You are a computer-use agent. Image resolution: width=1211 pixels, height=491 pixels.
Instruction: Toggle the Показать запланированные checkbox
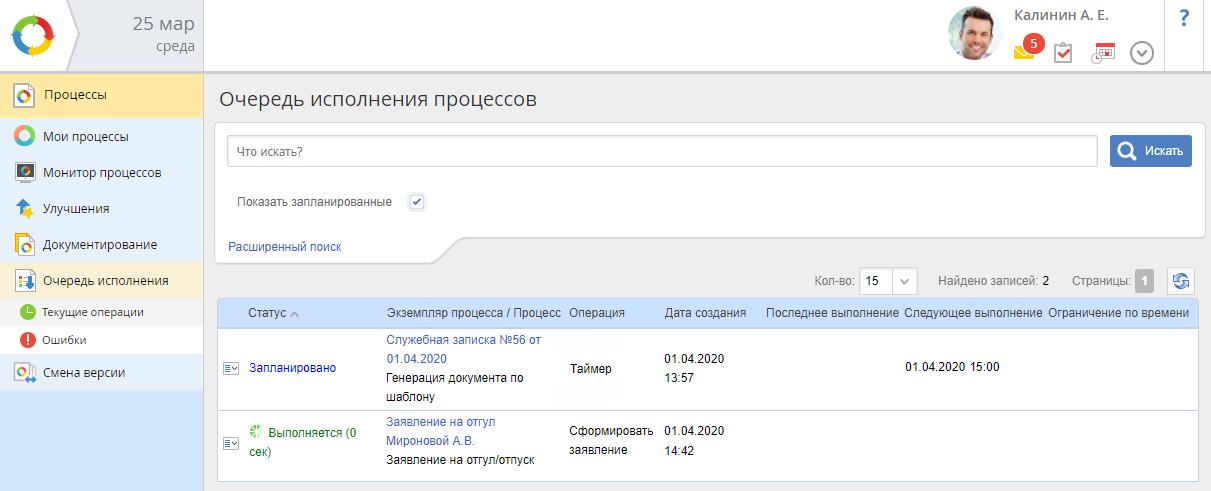point(417,202)
